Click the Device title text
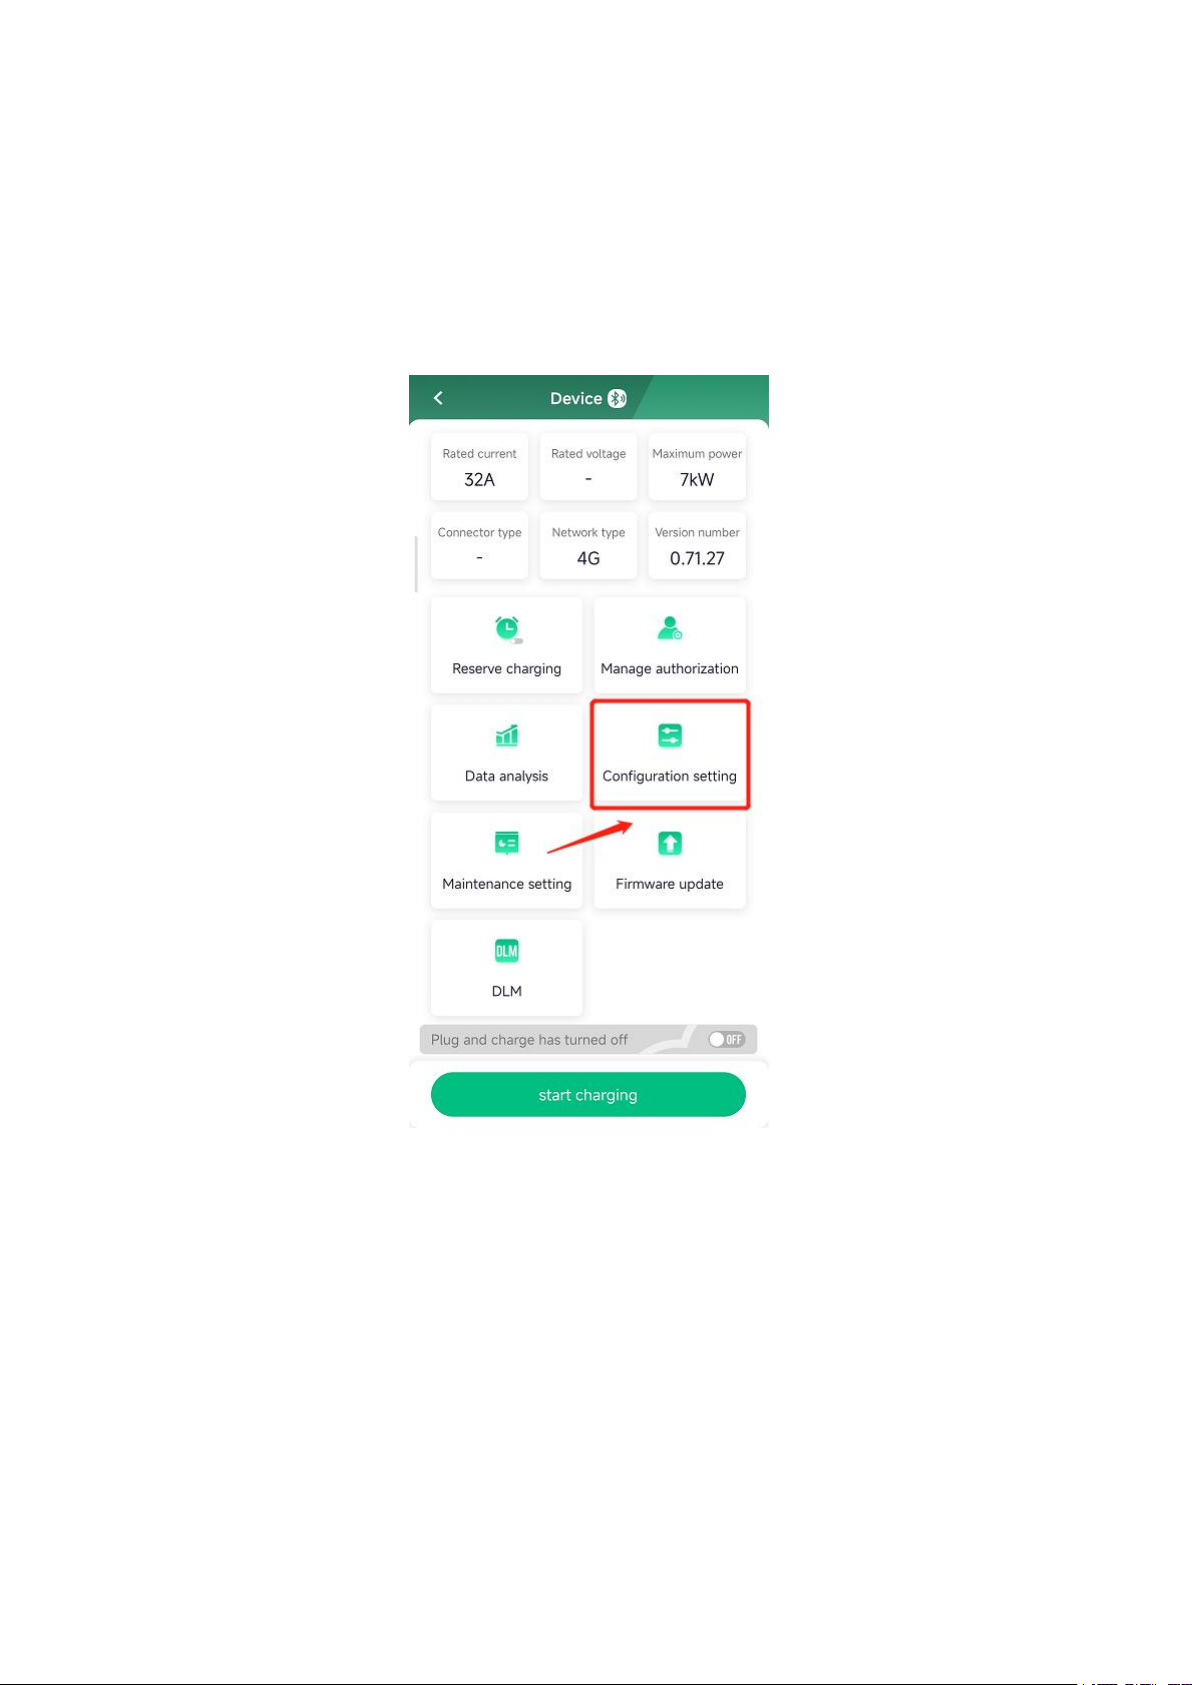 576,398
